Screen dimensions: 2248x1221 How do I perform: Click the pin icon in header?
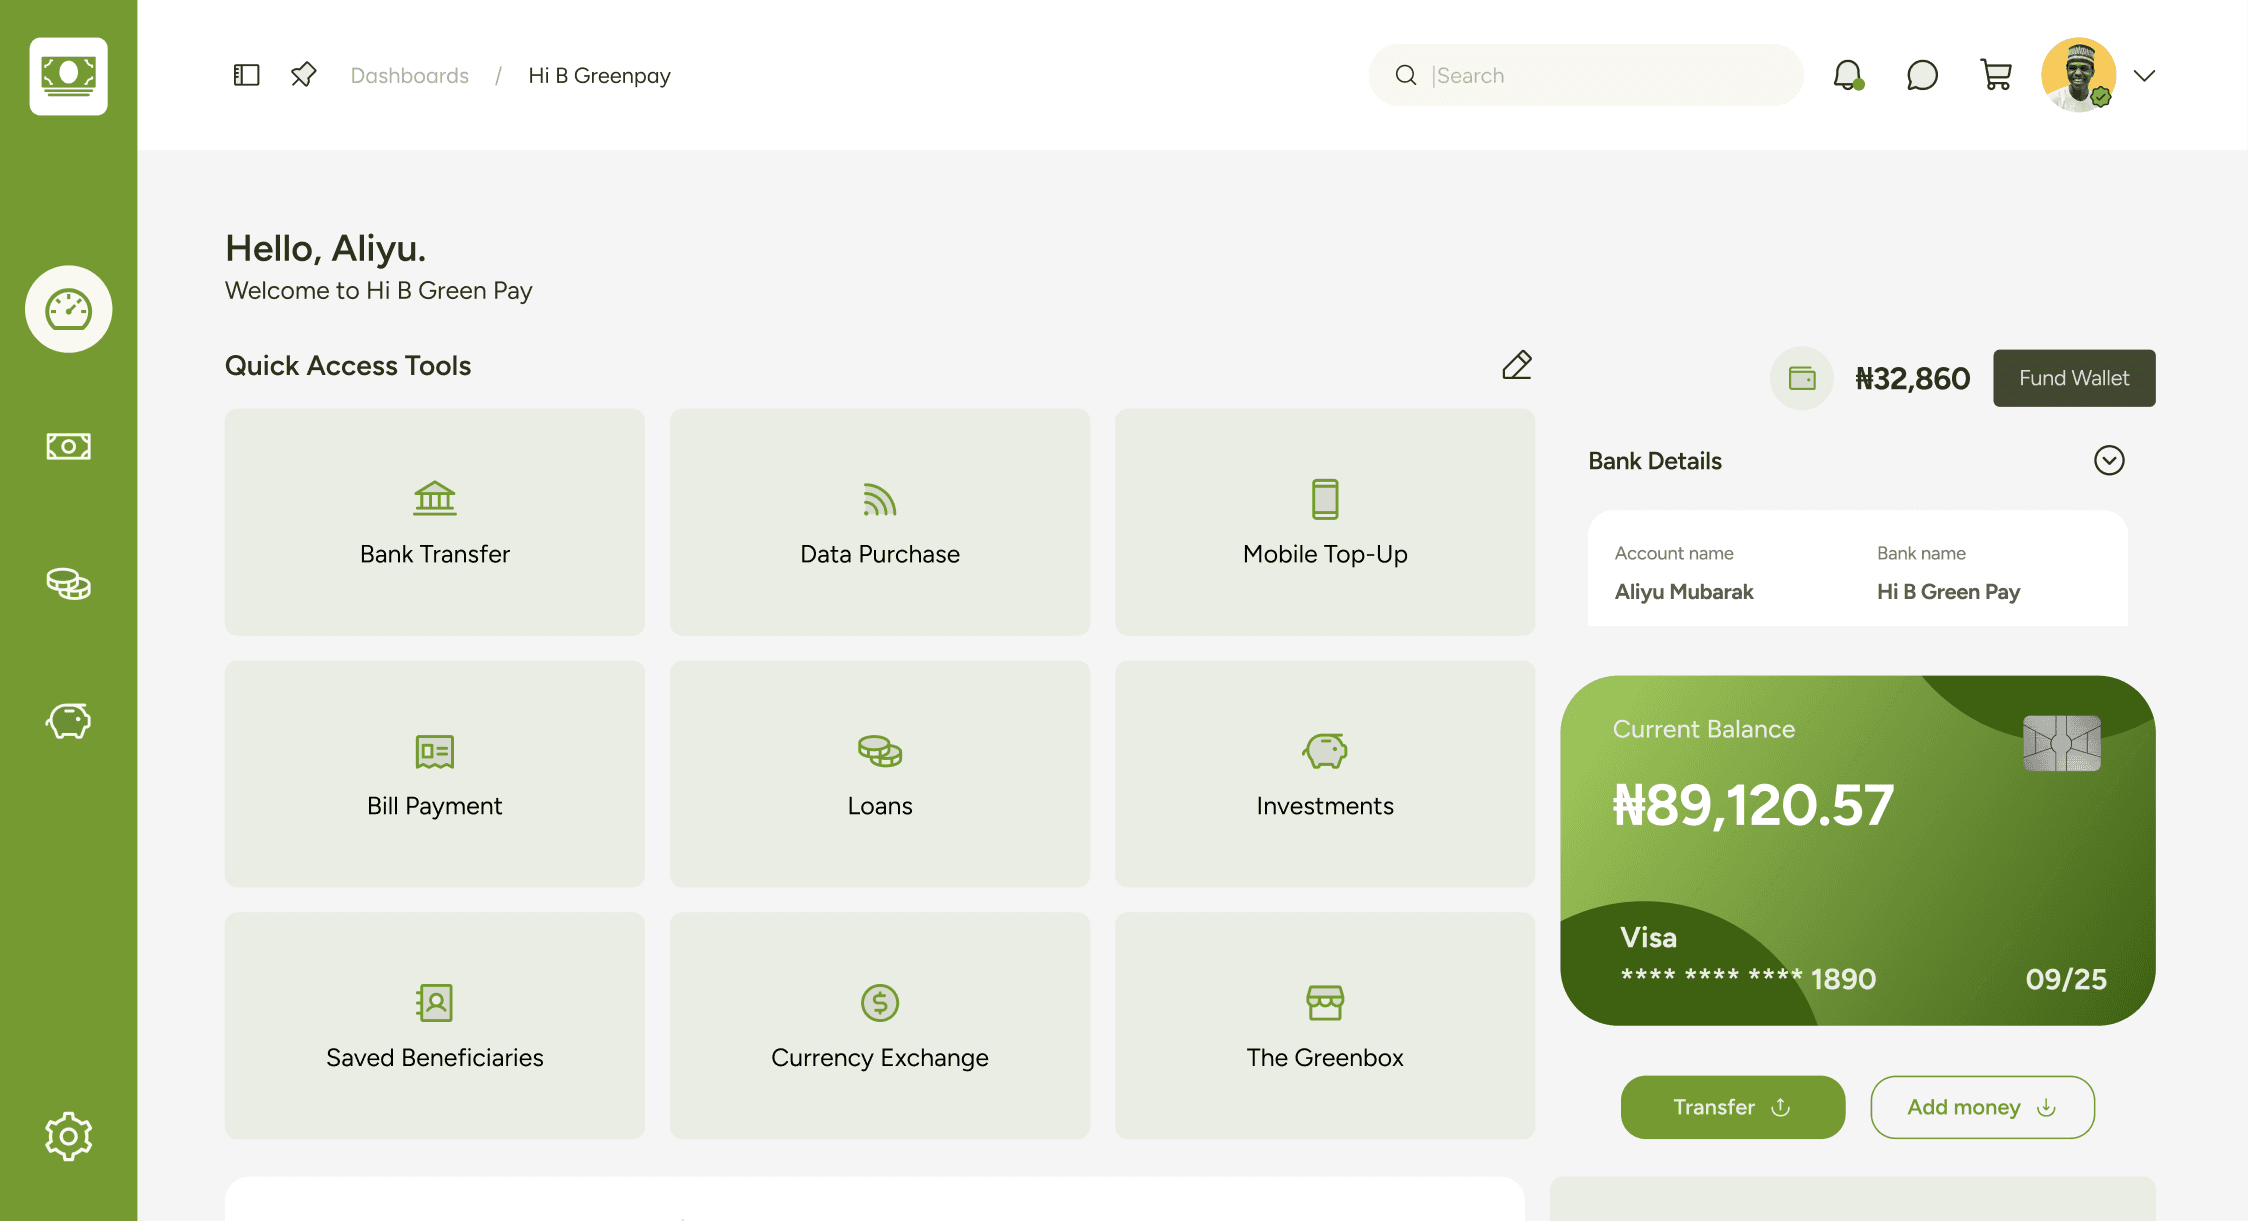click(x=303, y=75)
